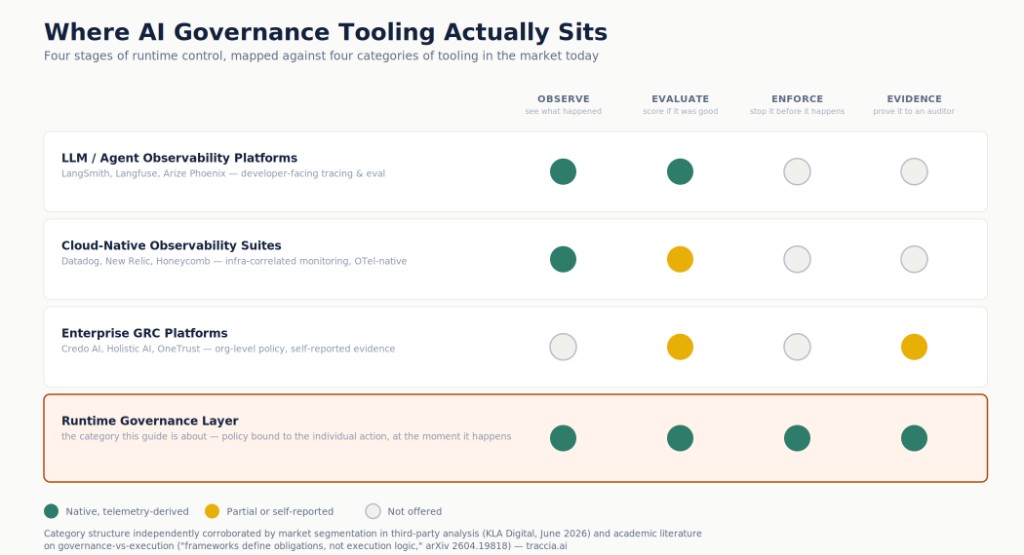The height and width of the screenshot is (555, 1024).
Task: Click the green Enforce dot for Runtime Governance Layer
Action: tap(797, 438)
